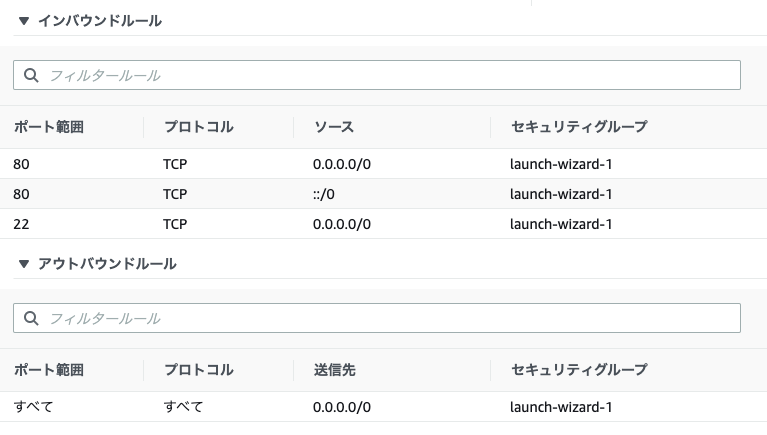The height and width of the screenshot is (435, 767).
Task: Open launch-wizard-1 in the outbound rule row
Action: [561, 407]
